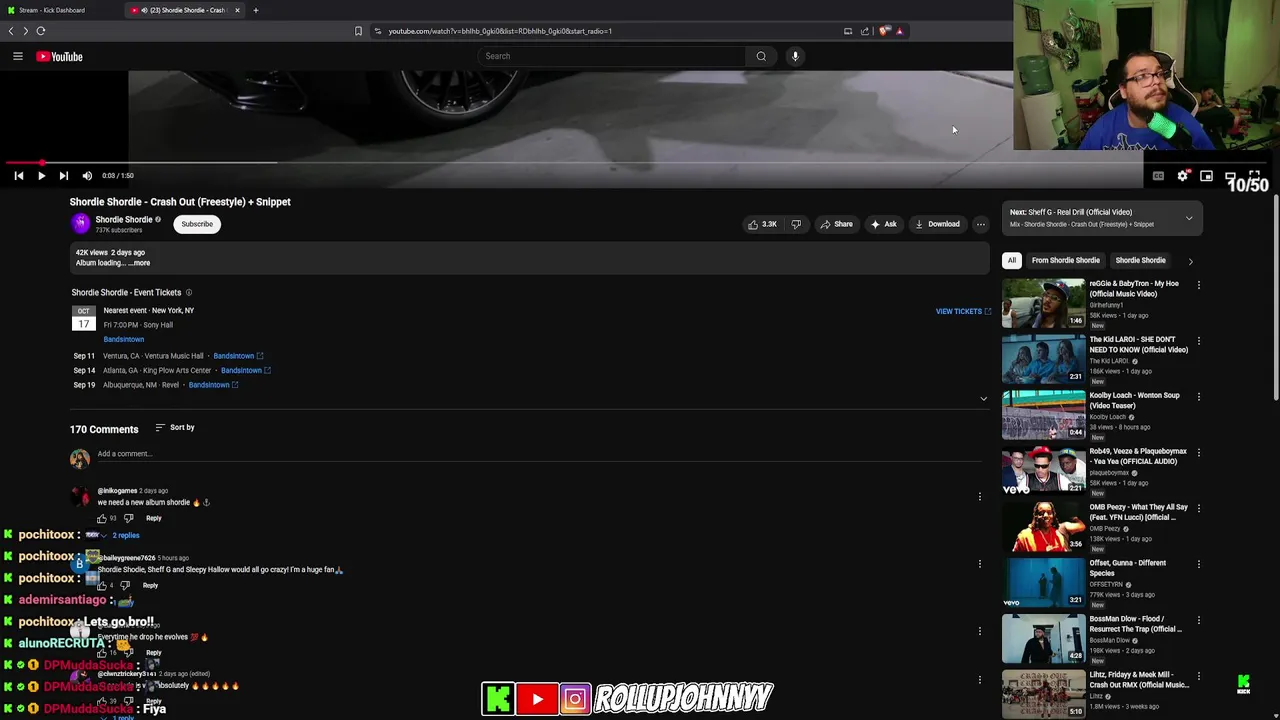
Task: Open BossMan Dlow Flood video thumbnail
Action: pos(1043,639)
